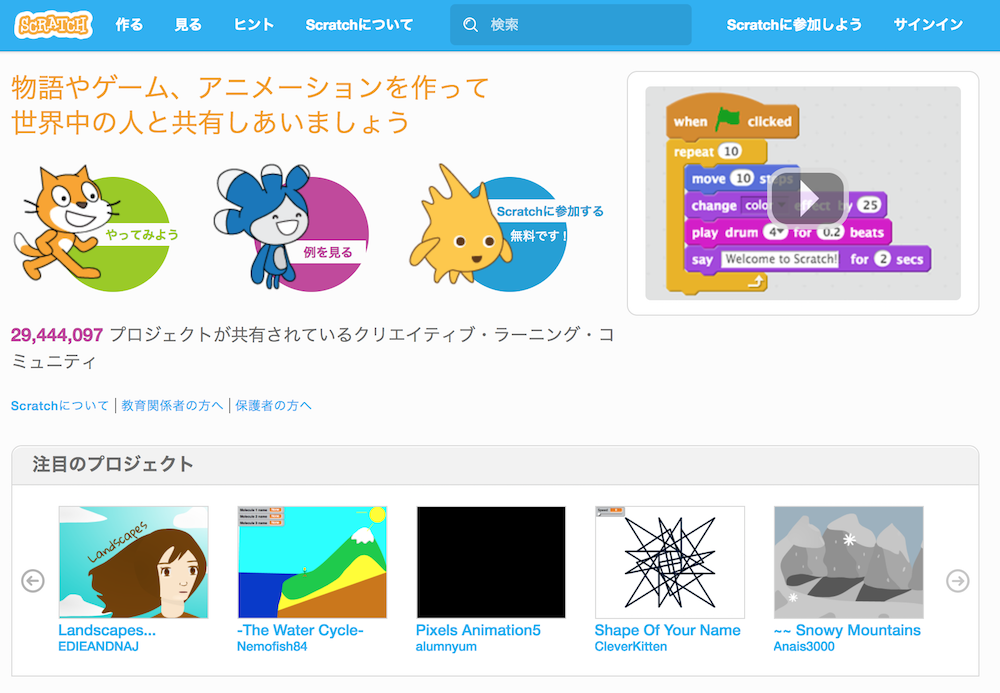Go to previous featured projects
Image resolution: width=1000 pixels, height=693 pixels.
33,581
